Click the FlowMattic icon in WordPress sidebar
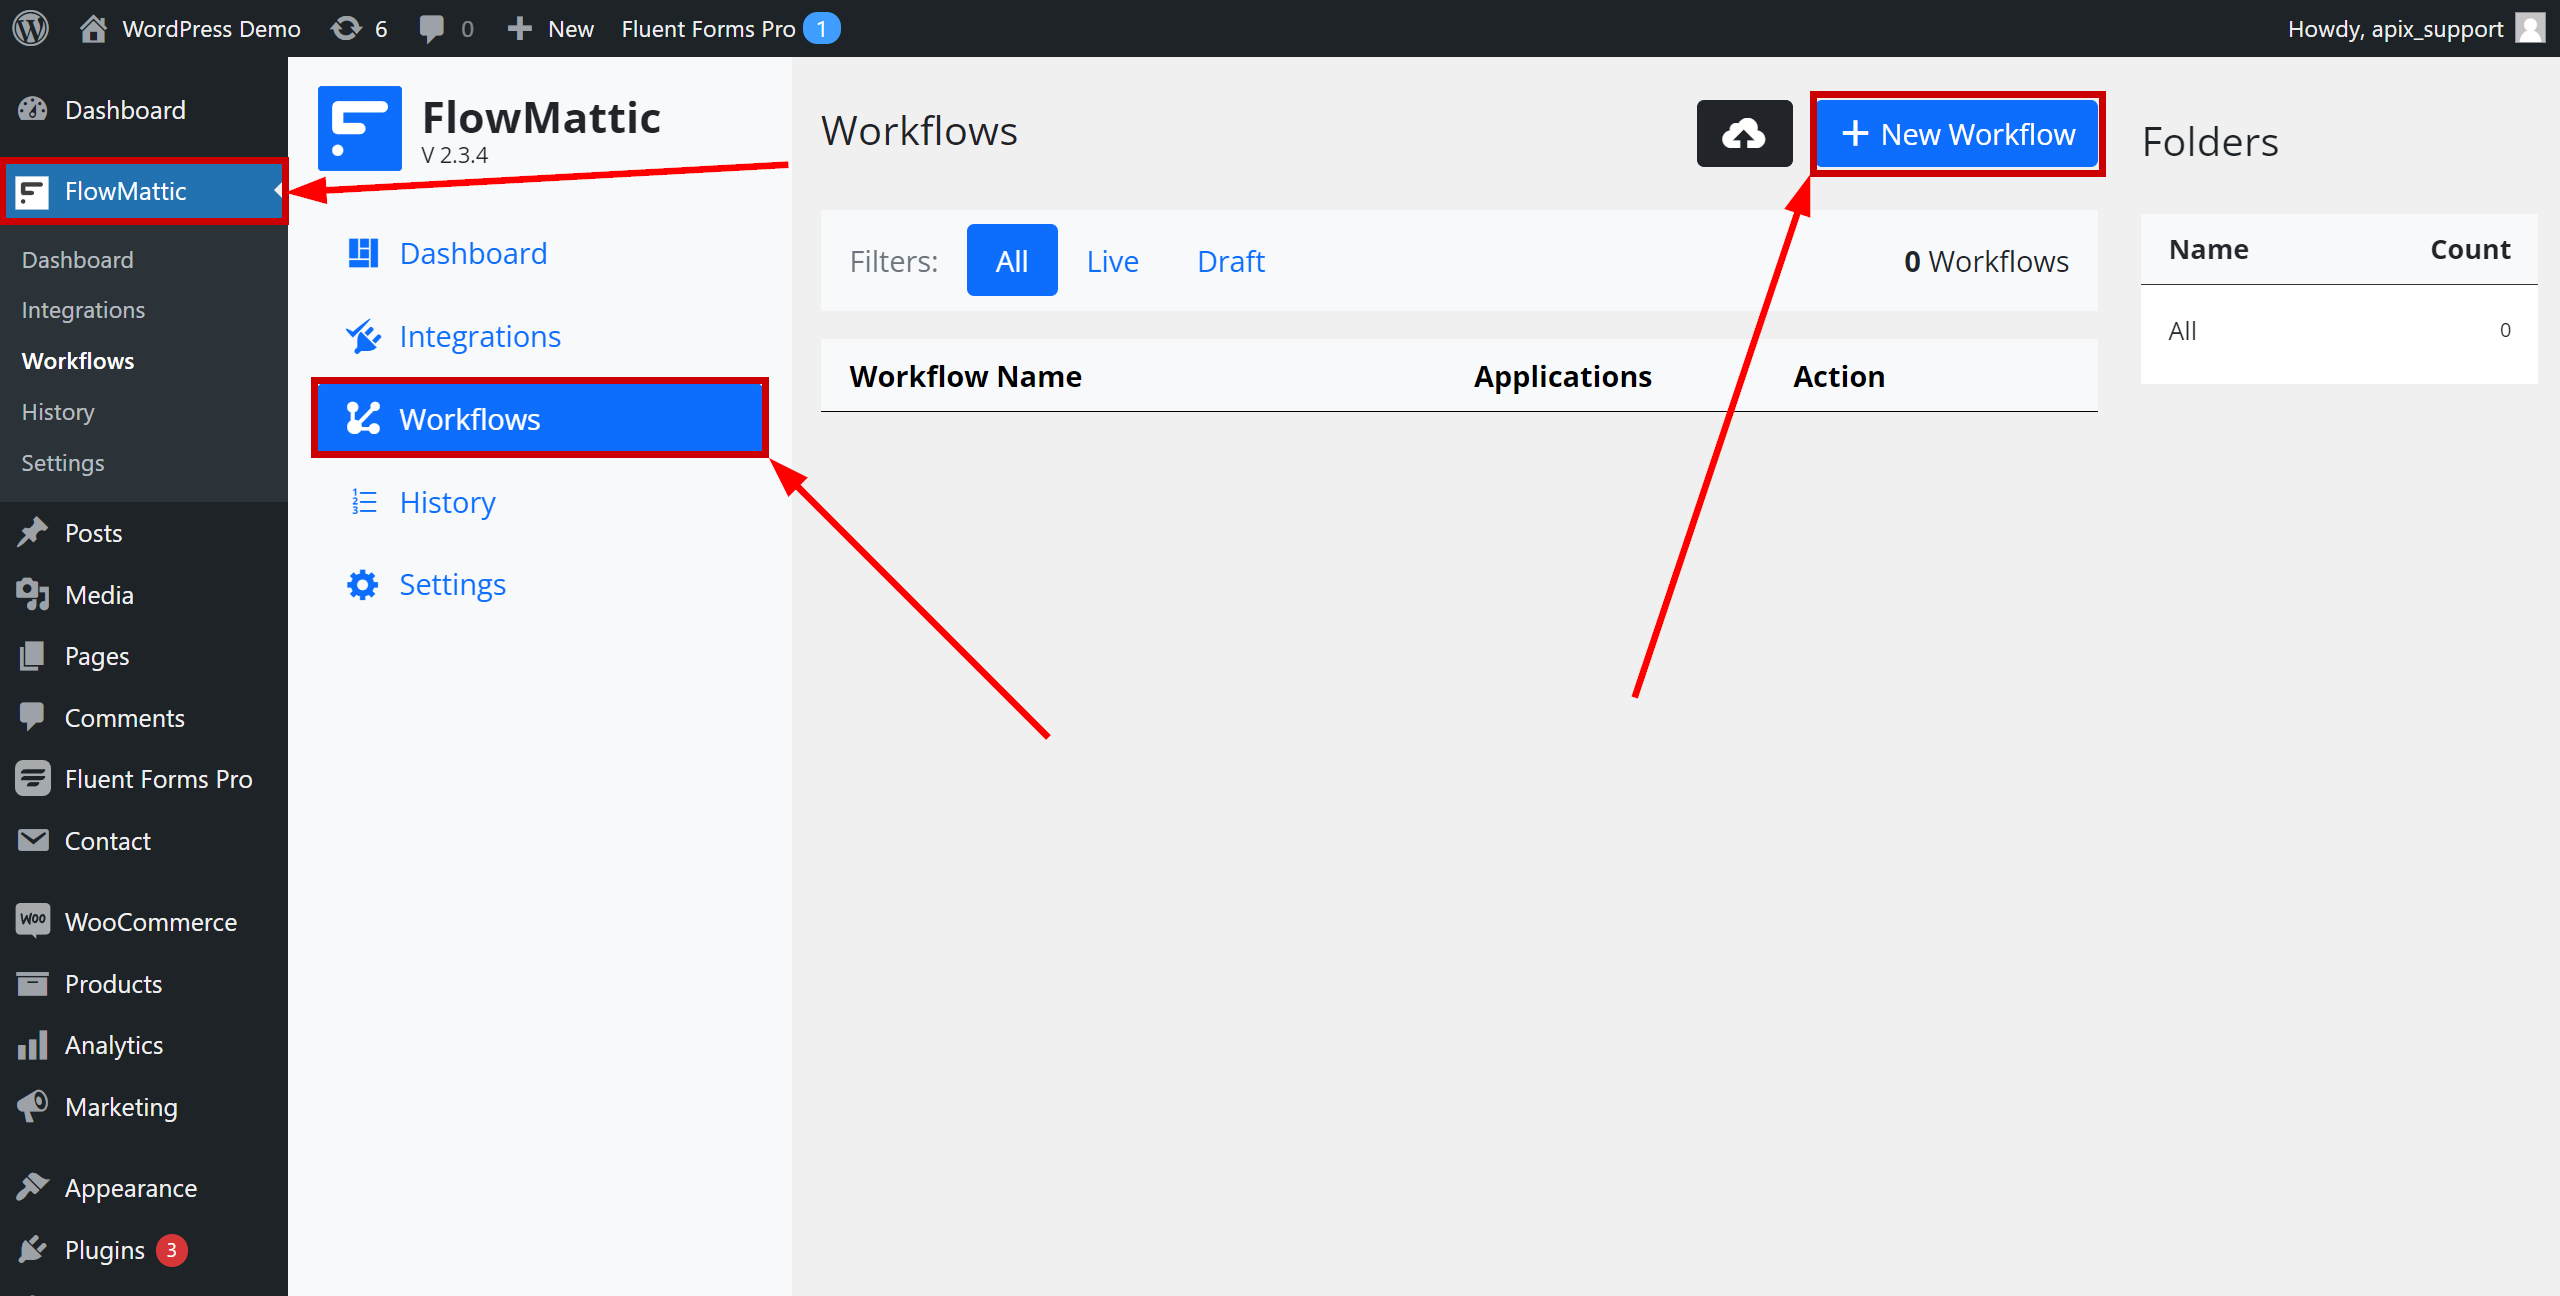 point(32,192)
